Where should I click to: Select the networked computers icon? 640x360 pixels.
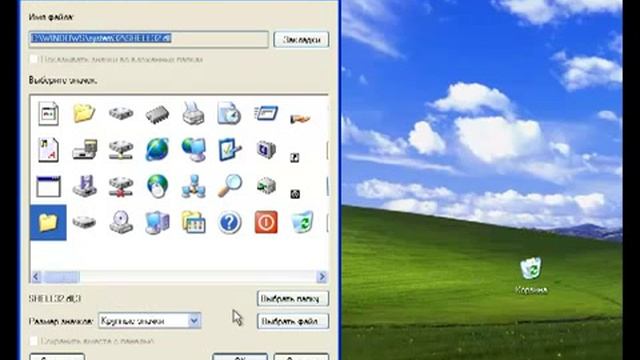click(193, 186)
